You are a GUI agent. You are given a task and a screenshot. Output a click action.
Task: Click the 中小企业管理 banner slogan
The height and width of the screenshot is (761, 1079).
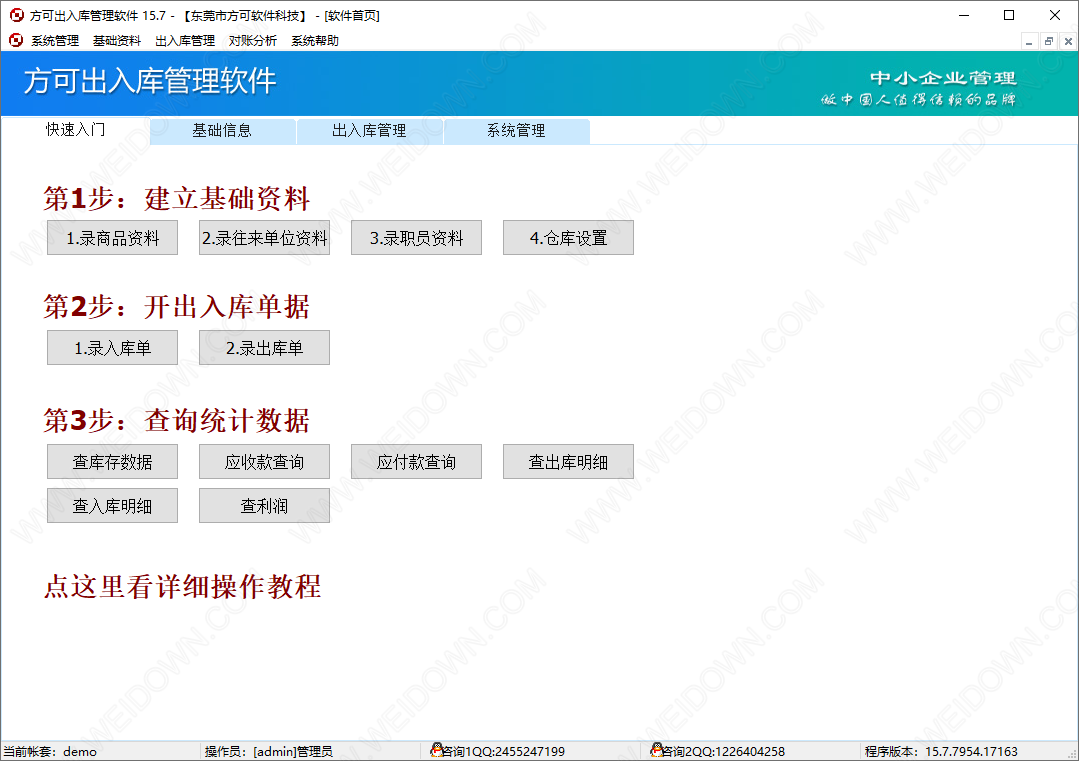click(x=943, y=78)
